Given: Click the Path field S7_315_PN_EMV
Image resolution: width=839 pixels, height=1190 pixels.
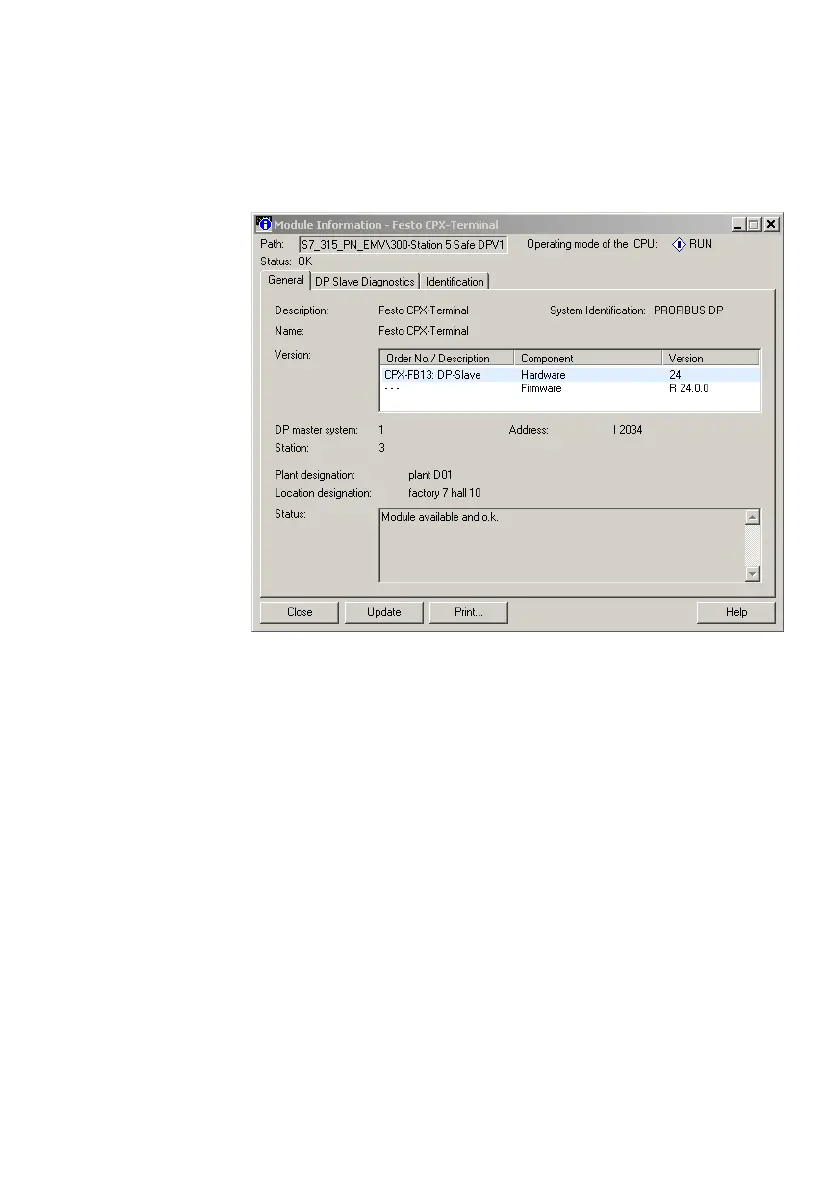Looking at the screenshot, I should [x=403, y=244].
